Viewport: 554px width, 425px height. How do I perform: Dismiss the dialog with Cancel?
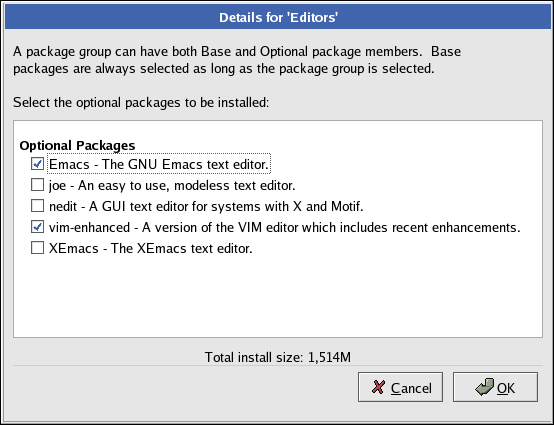click(400, 387)
